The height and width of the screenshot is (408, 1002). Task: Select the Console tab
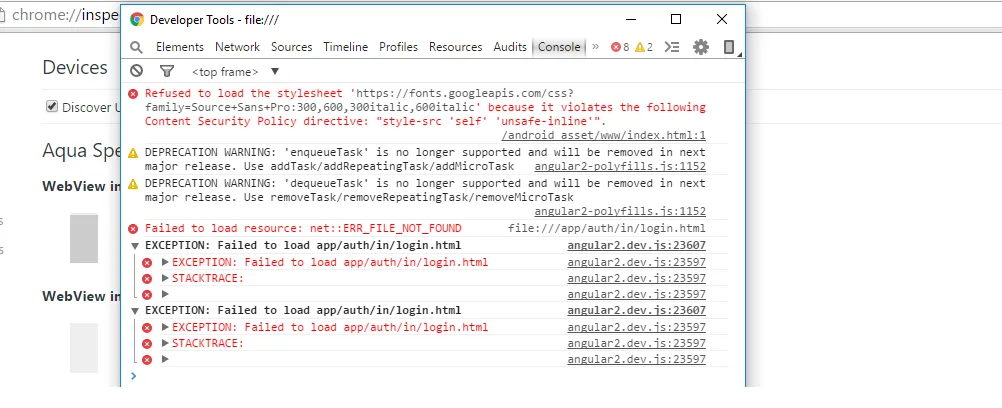559,47
